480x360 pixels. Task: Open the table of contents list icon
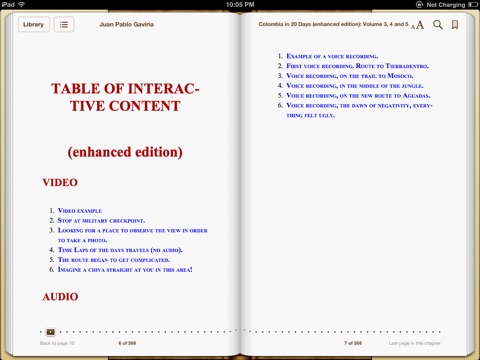click(x=64, y=24)
